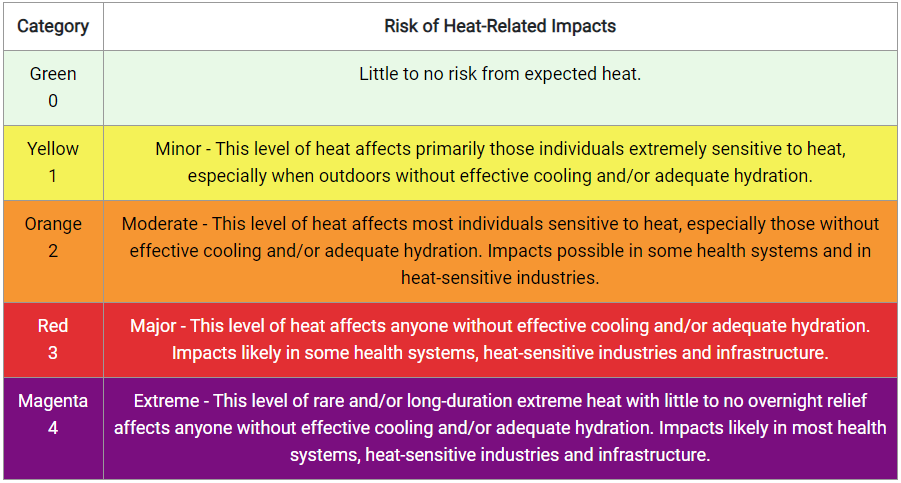Click the number 2 under Orange
Screen dimensions: 901x483
point(53,251)
